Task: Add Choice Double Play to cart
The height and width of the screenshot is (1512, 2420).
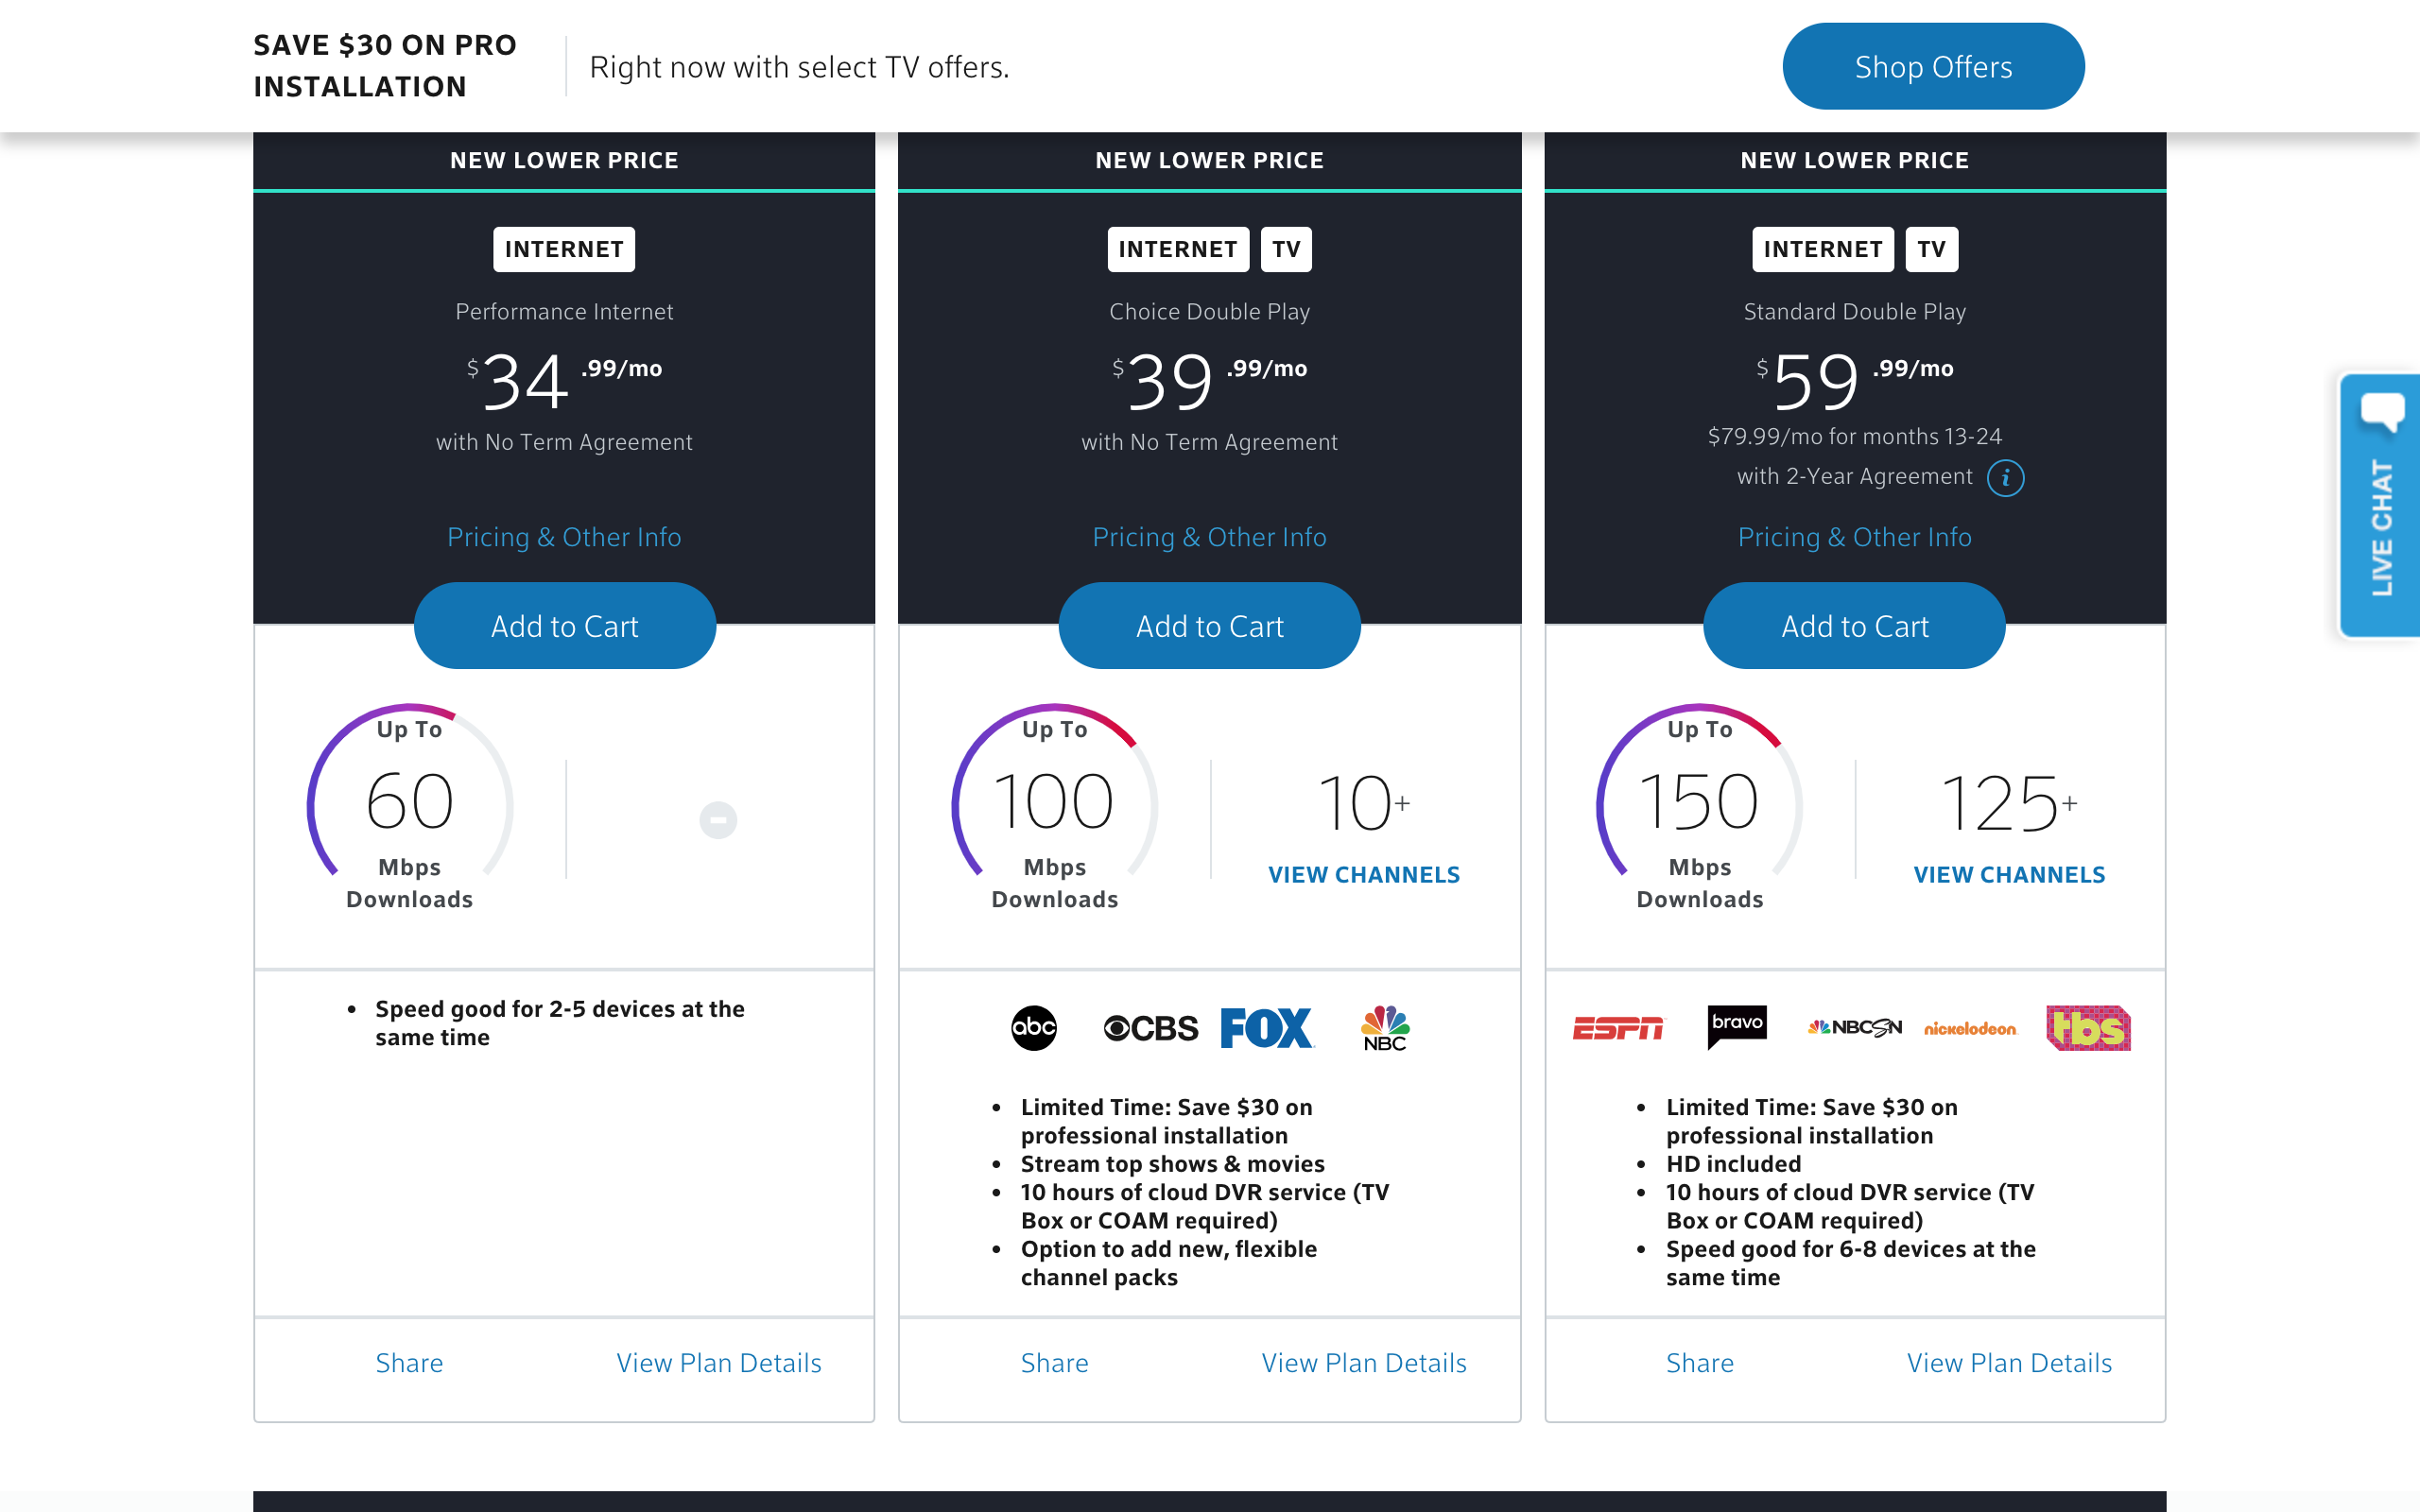Action: [1209, 626]
